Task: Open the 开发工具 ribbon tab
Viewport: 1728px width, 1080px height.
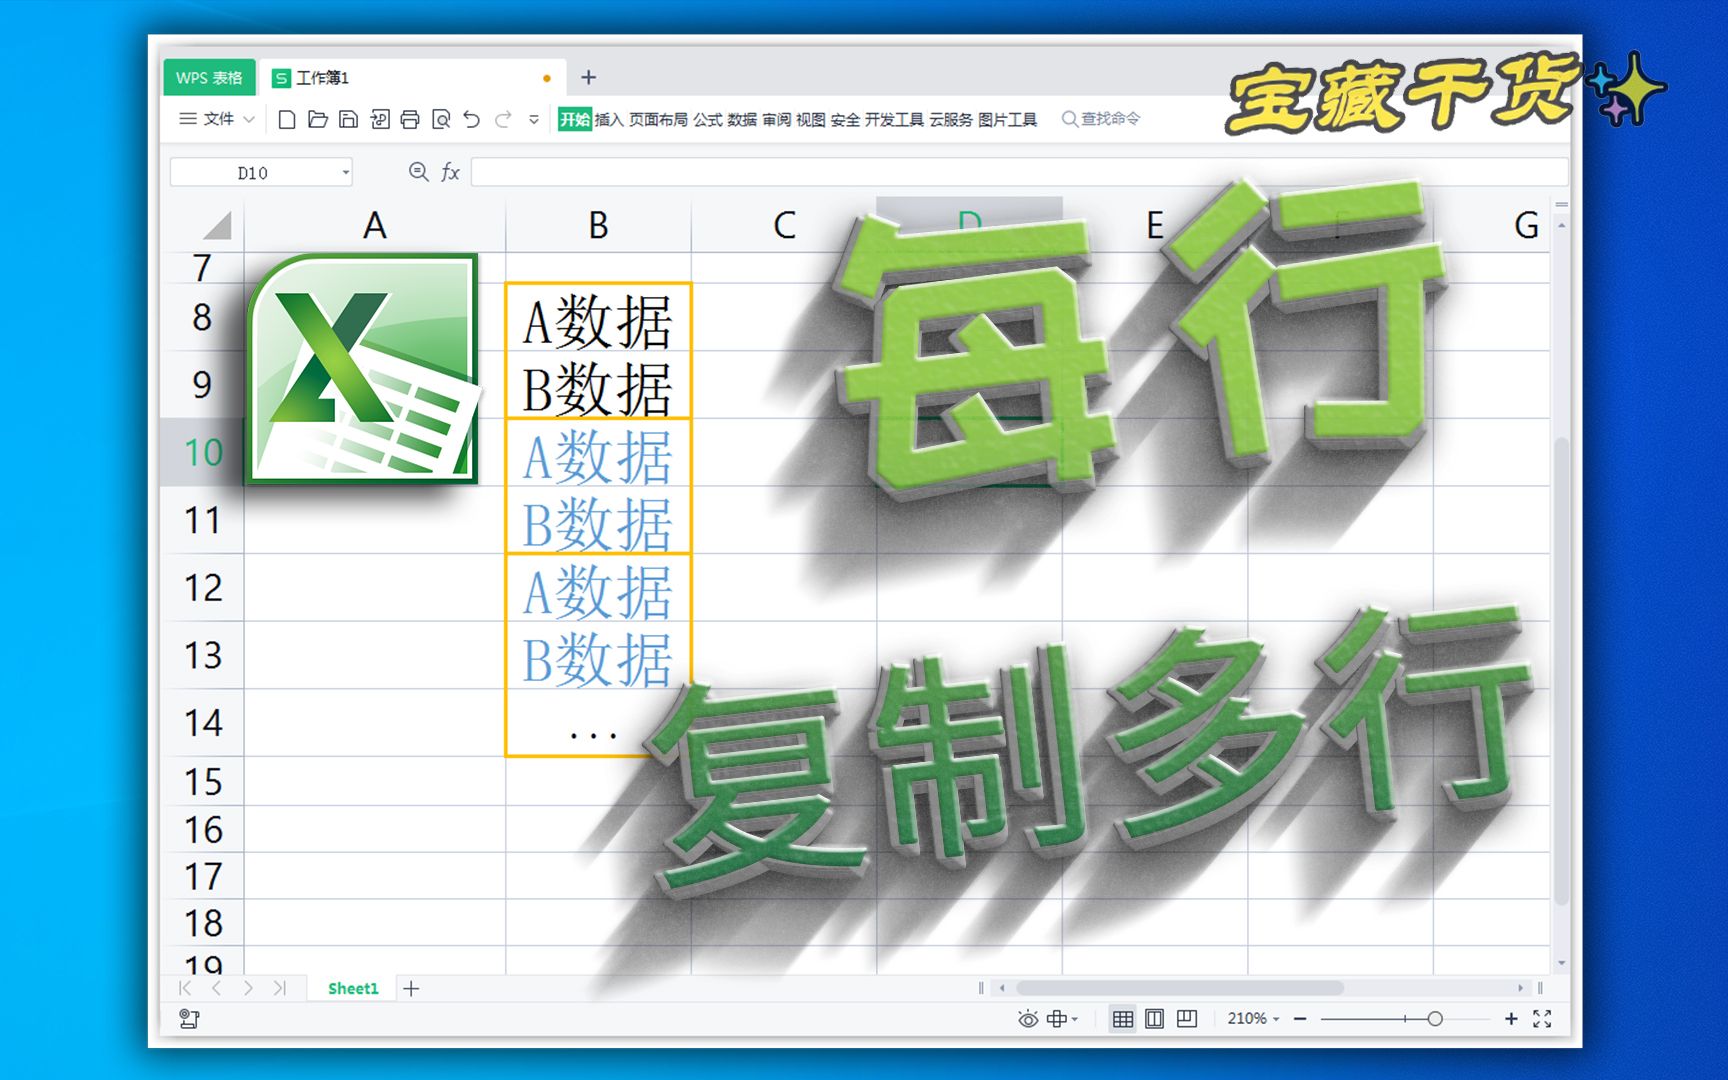Action: coord(894,120)
